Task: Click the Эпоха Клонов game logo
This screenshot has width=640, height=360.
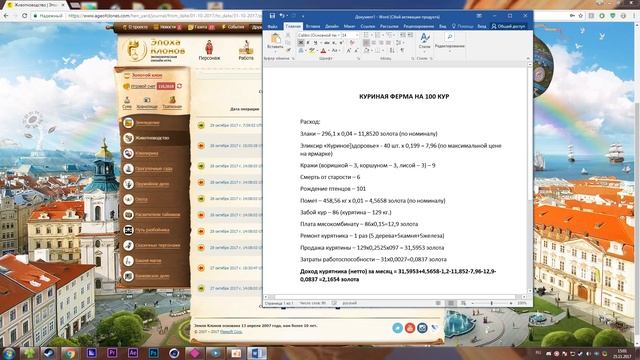Action: pyautogui.click(x=155, y=50)
